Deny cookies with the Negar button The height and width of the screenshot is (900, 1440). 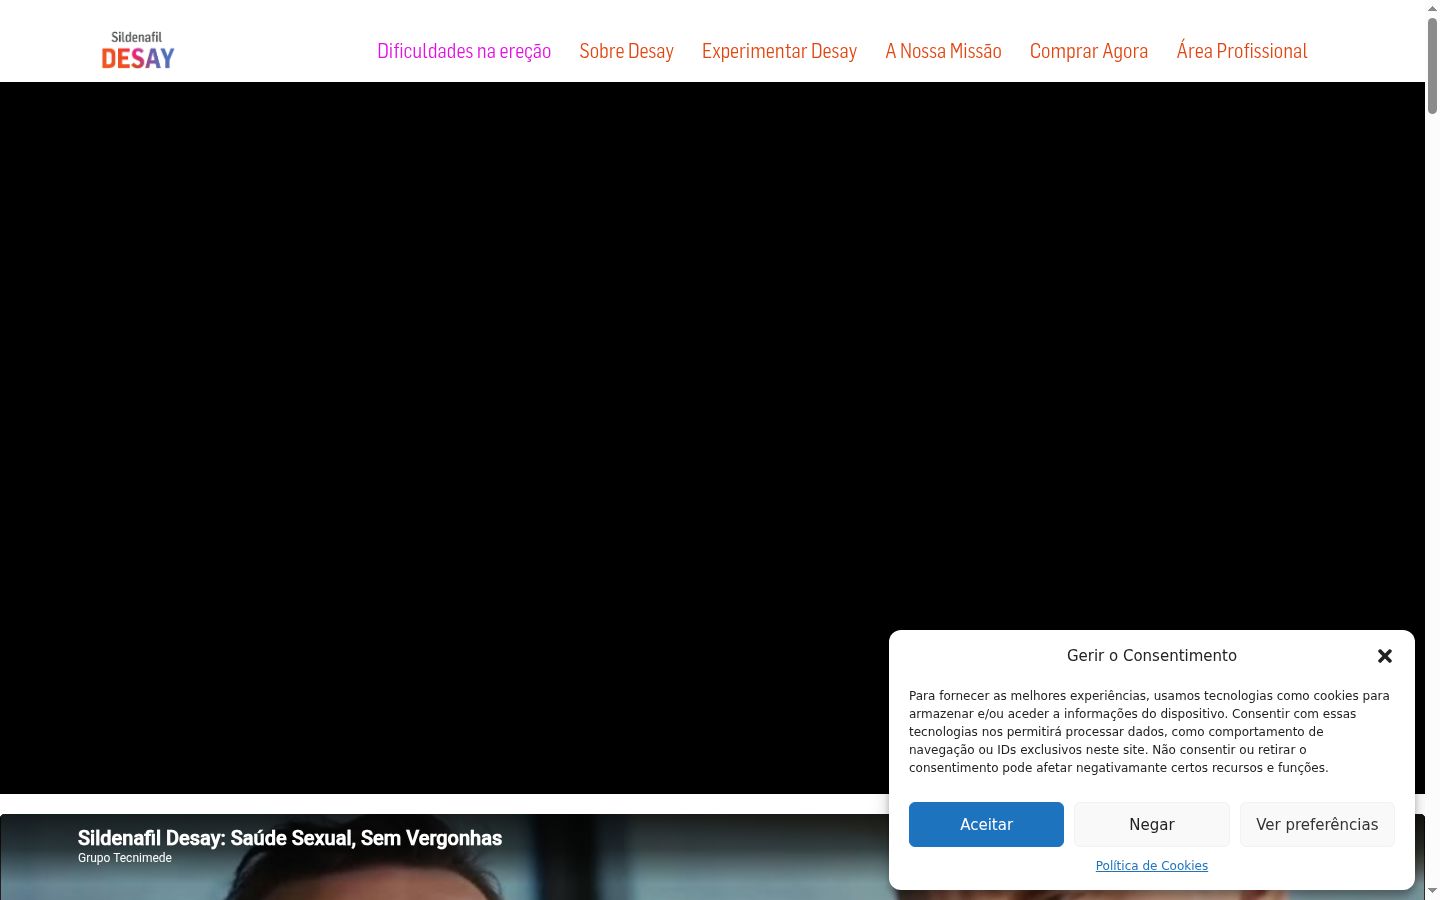point(1152,824)
